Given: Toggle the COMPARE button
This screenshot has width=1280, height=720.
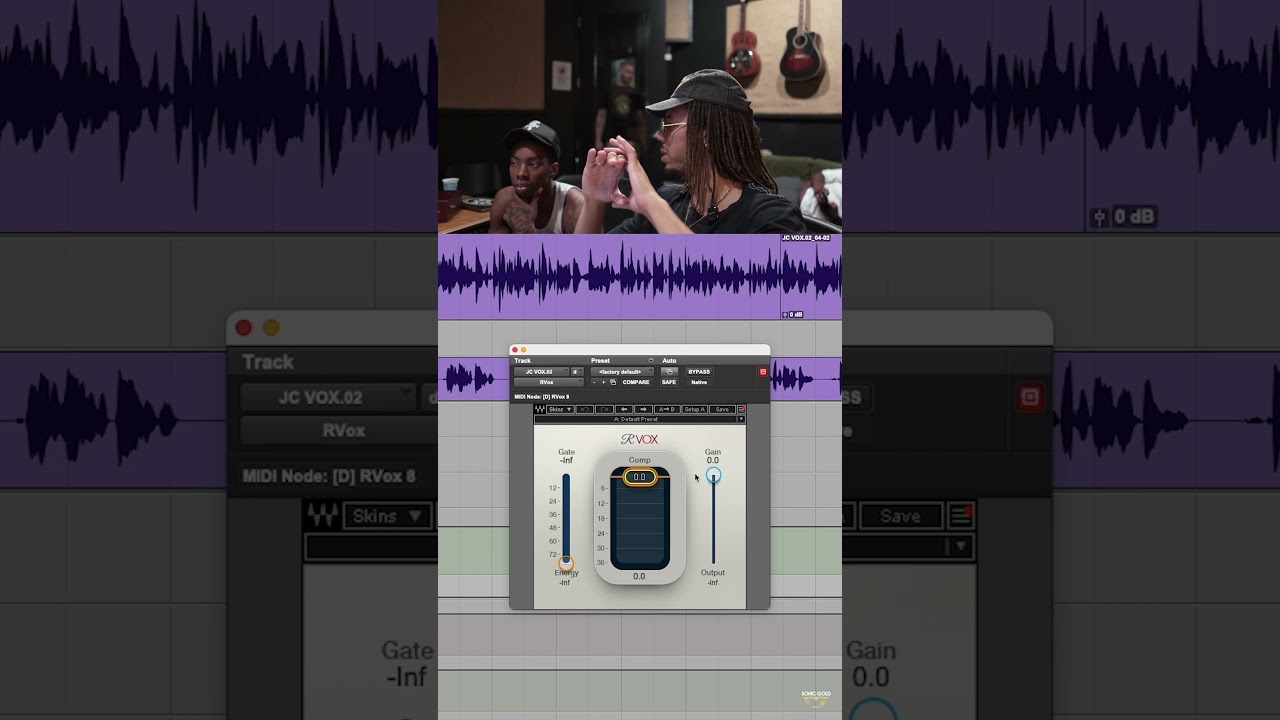Looking at the screenshot, I should pos(636,382).
